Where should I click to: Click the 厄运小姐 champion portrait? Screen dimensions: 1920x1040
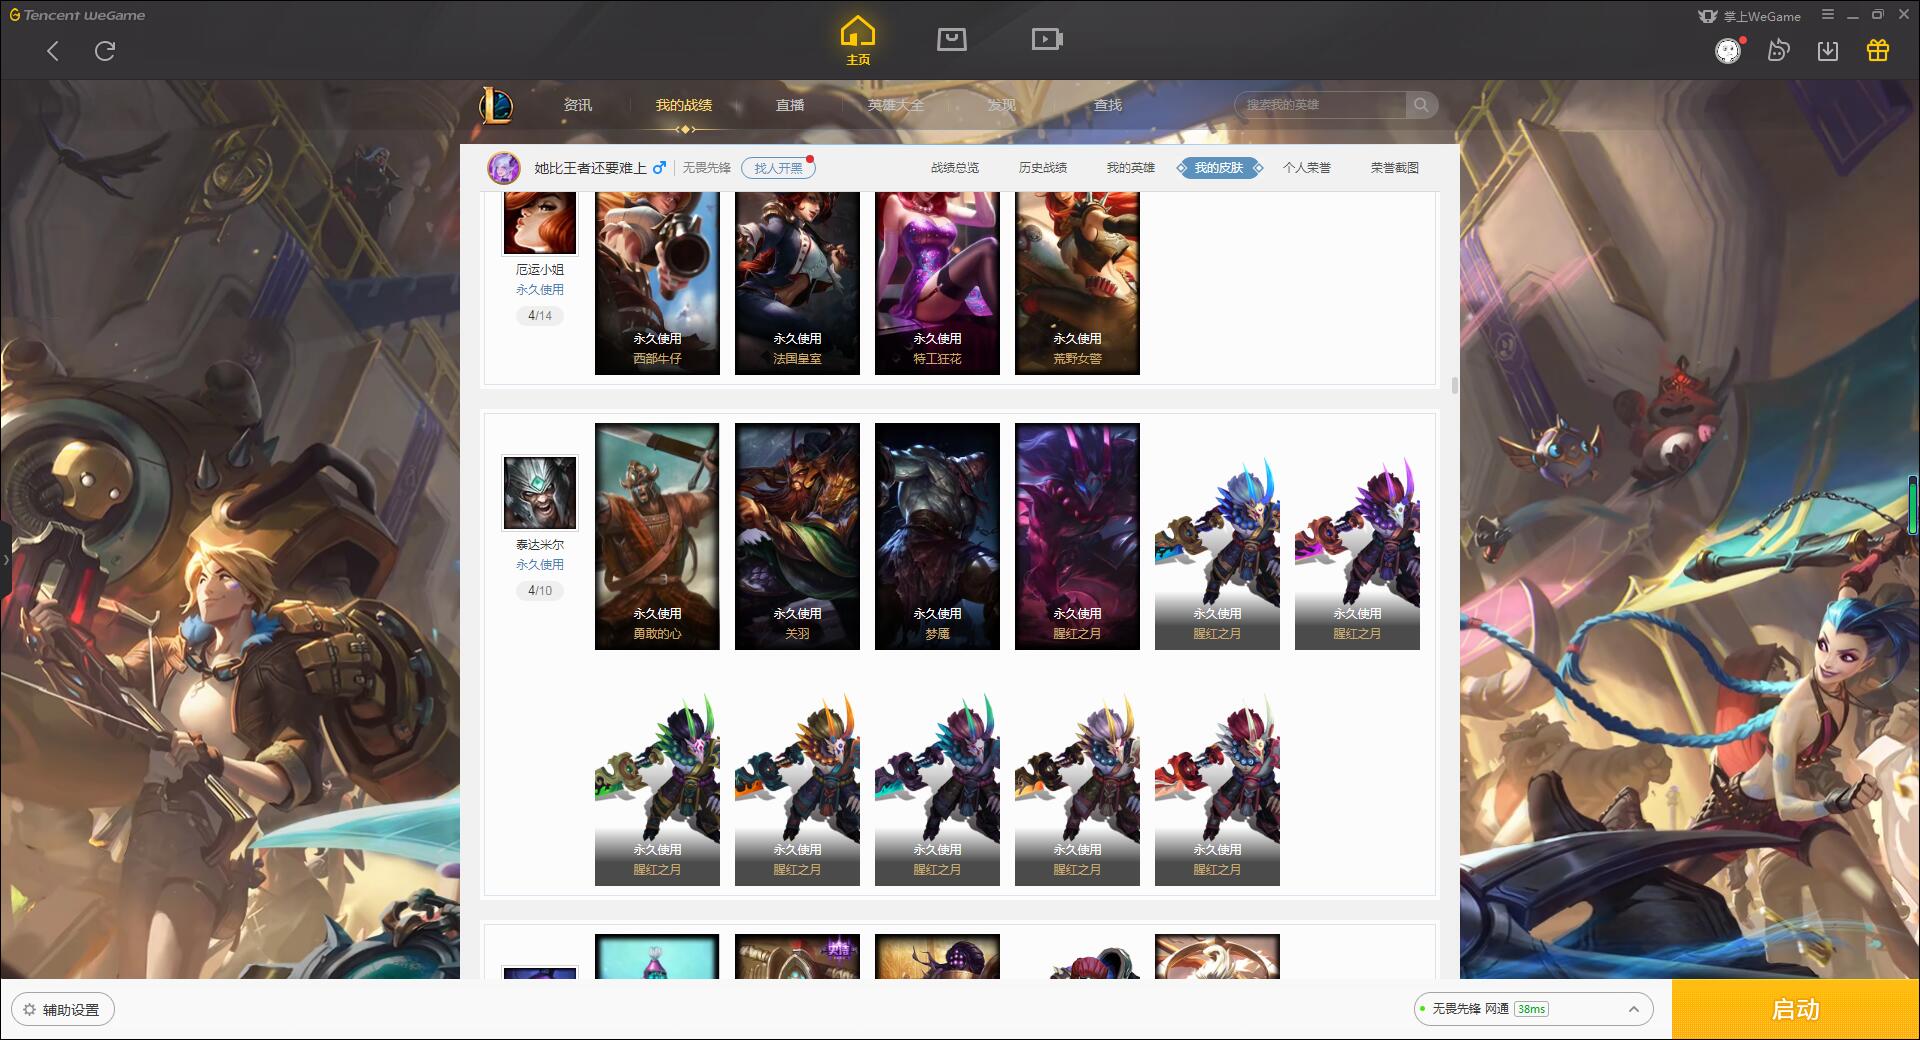pyautogui.click(x=540, y=224)
